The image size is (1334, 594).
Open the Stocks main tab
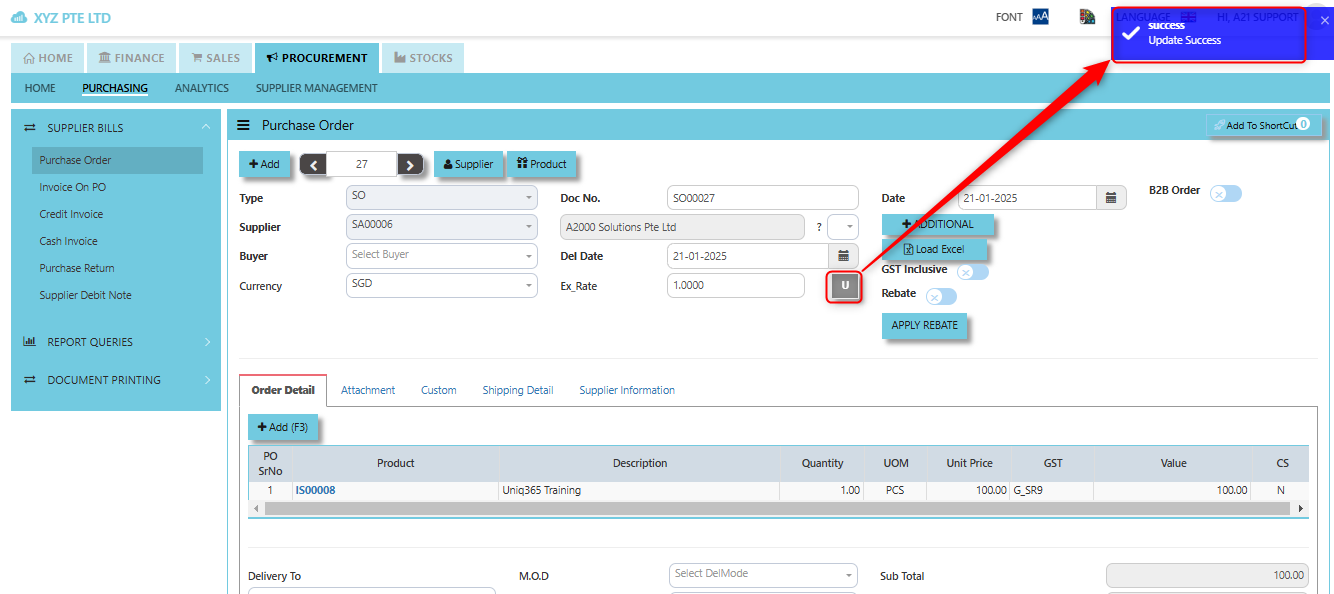423,58
